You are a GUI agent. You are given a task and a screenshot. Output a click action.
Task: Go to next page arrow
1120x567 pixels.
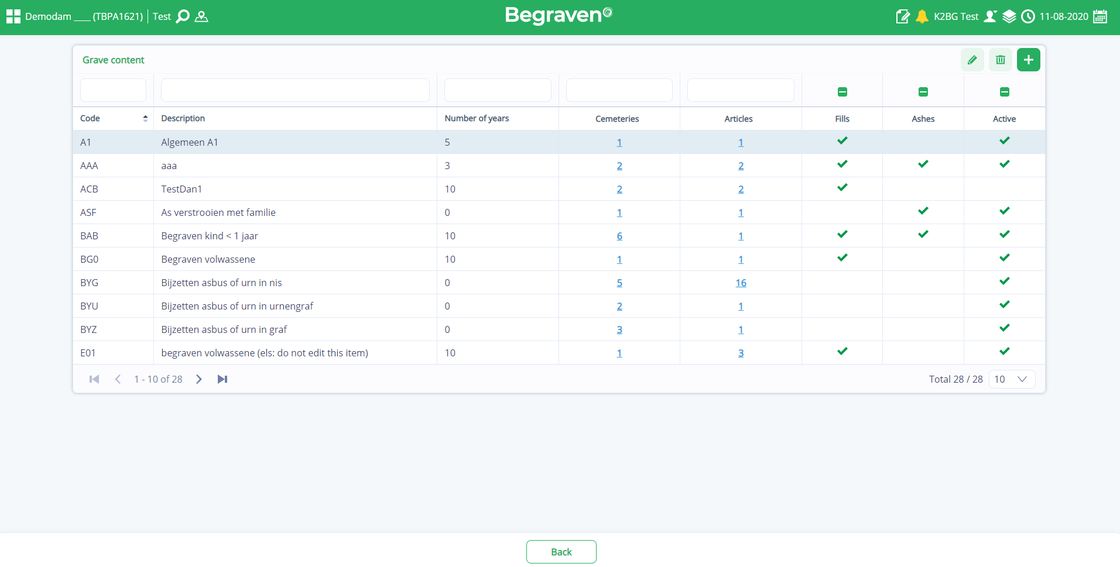pyautogui.click(x=199, y=379)
